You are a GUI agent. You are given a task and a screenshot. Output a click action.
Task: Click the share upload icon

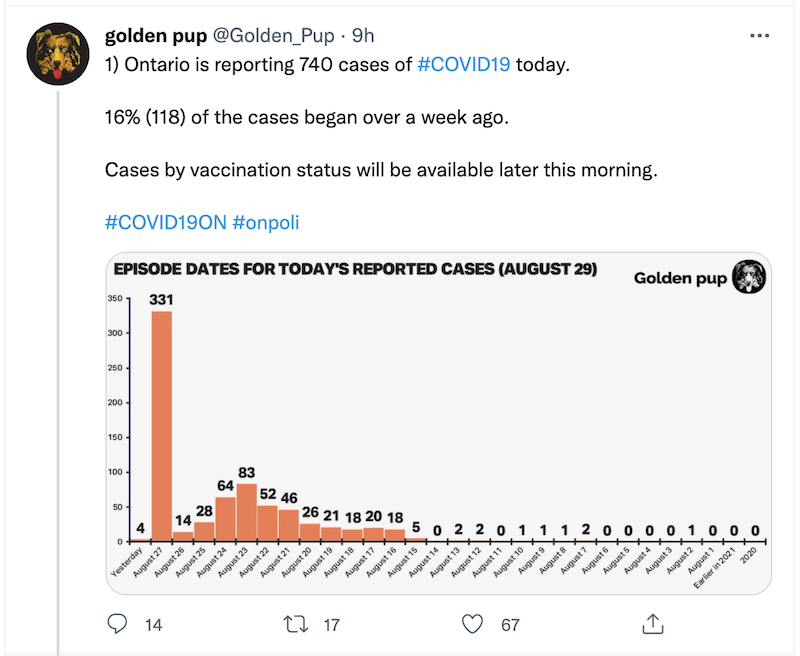click(653, 624)
